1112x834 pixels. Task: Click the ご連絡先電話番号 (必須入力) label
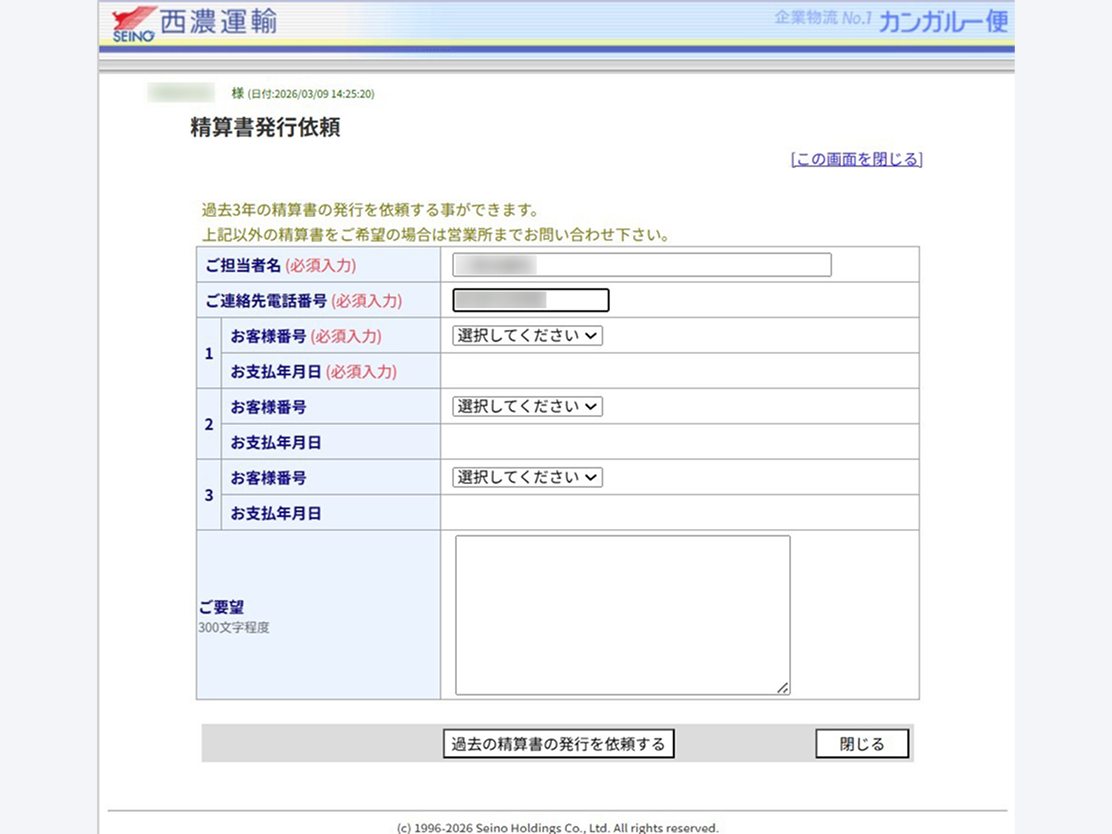304,301
